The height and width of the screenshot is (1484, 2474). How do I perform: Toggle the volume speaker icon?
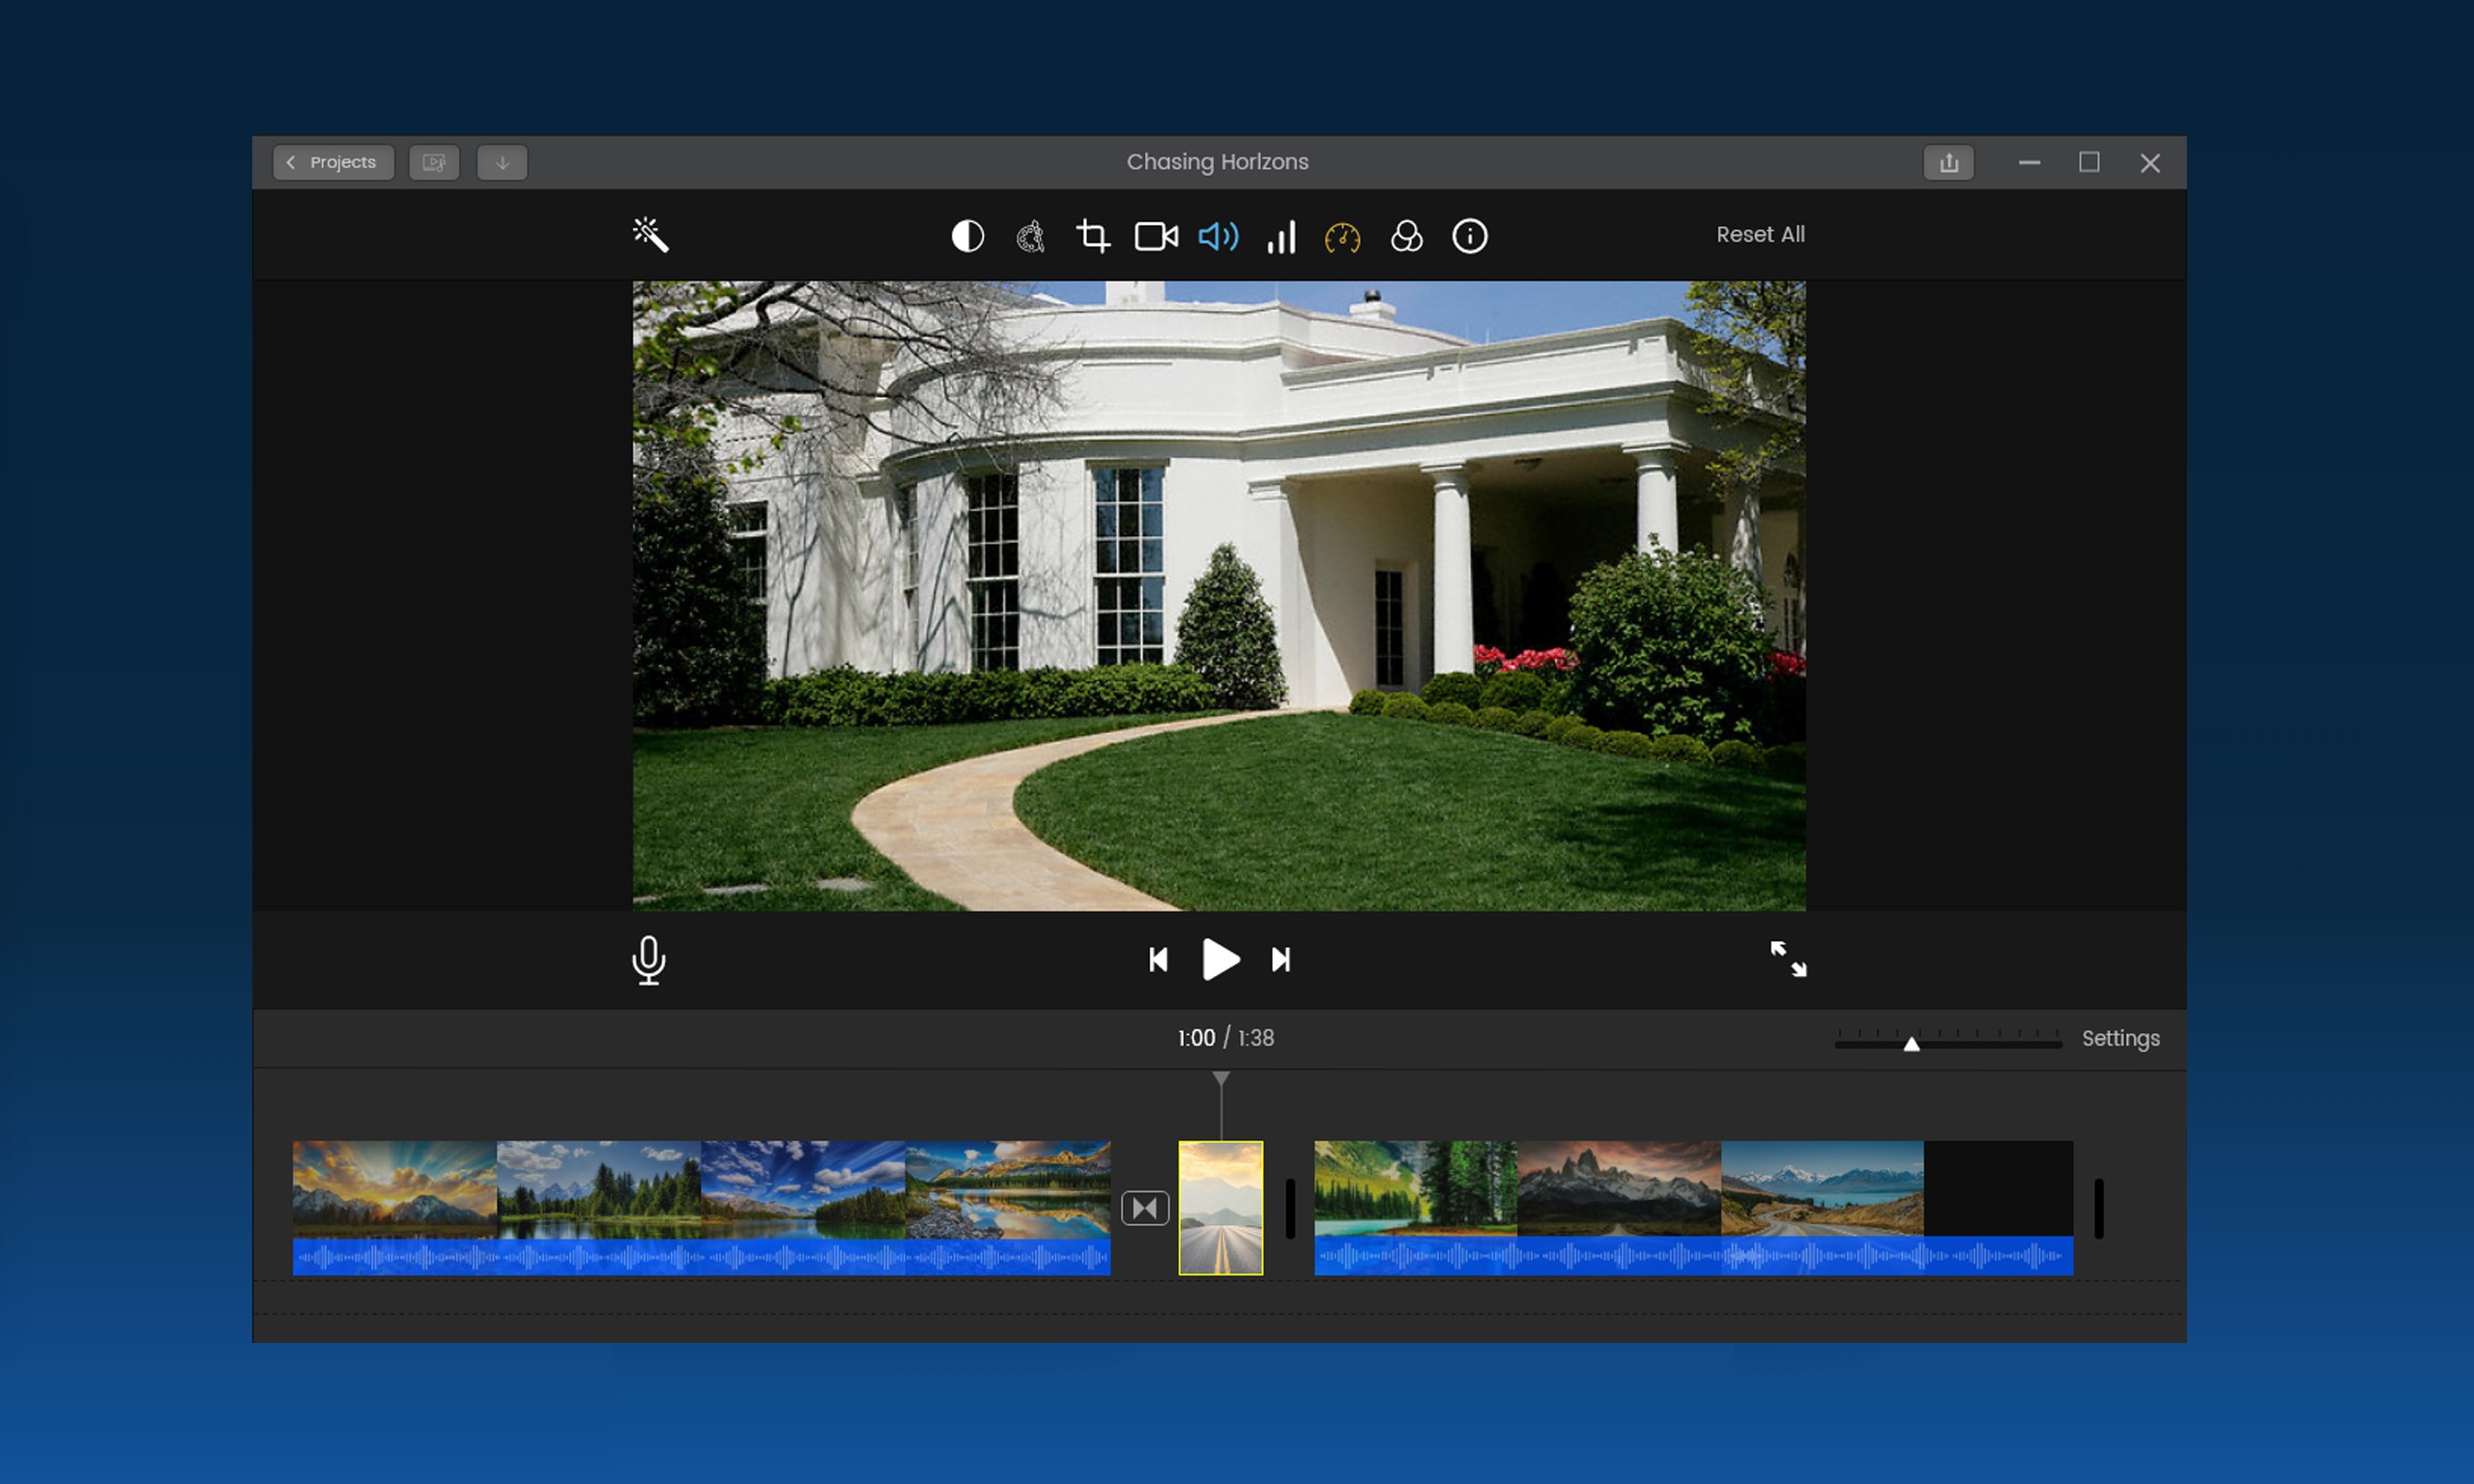tap(1218, 237)
